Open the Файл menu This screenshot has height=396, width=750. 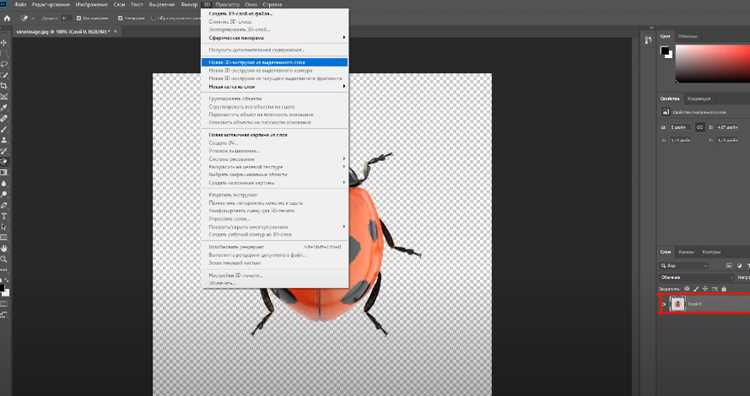pos(21,4)
